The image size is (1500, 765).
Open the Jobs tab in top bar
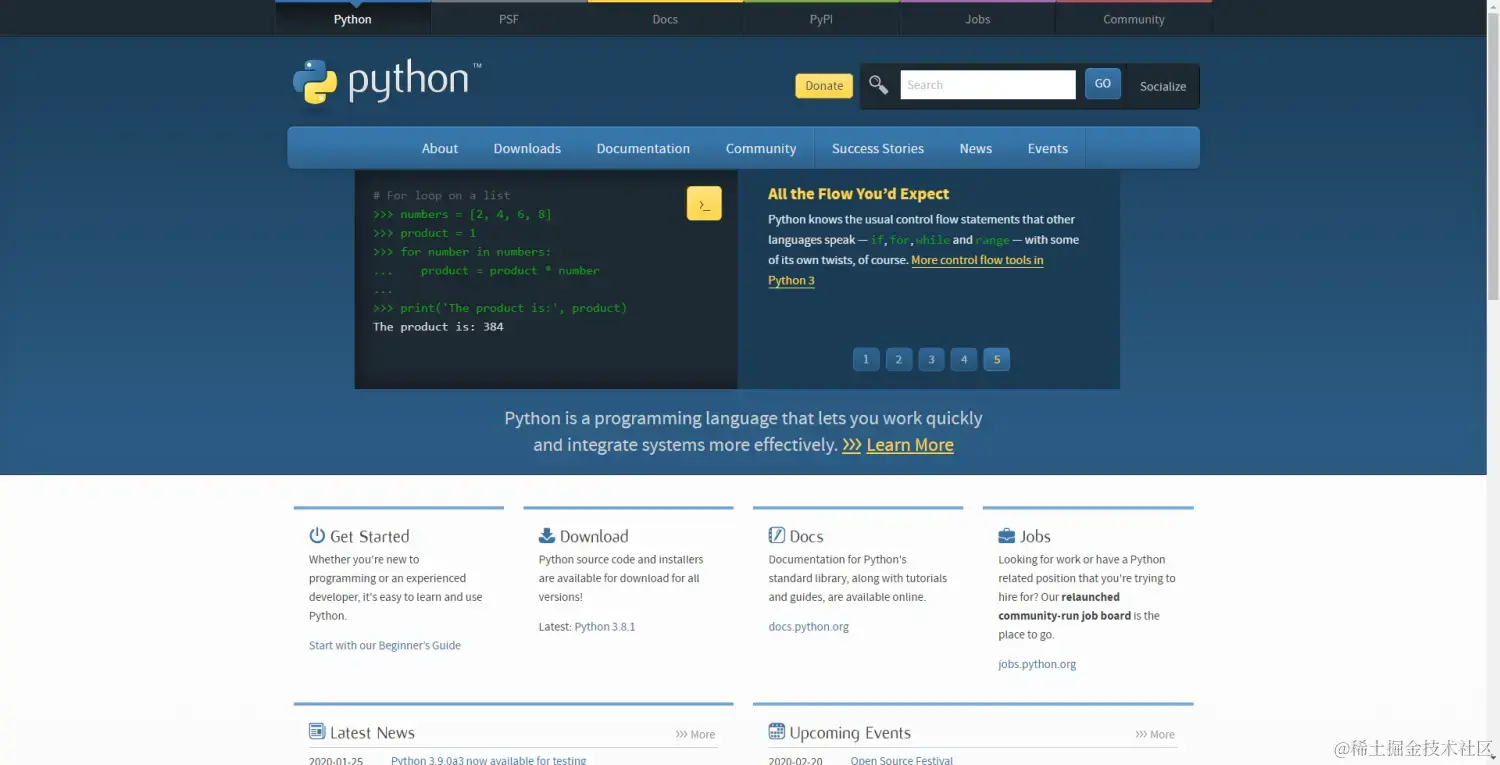[978, 19]
